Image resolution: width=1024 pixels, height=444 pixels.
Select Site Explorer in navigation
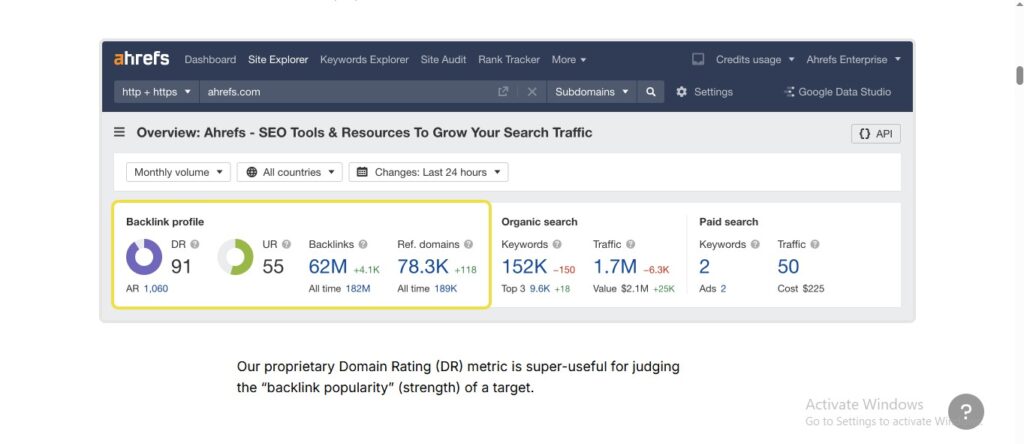278,59
